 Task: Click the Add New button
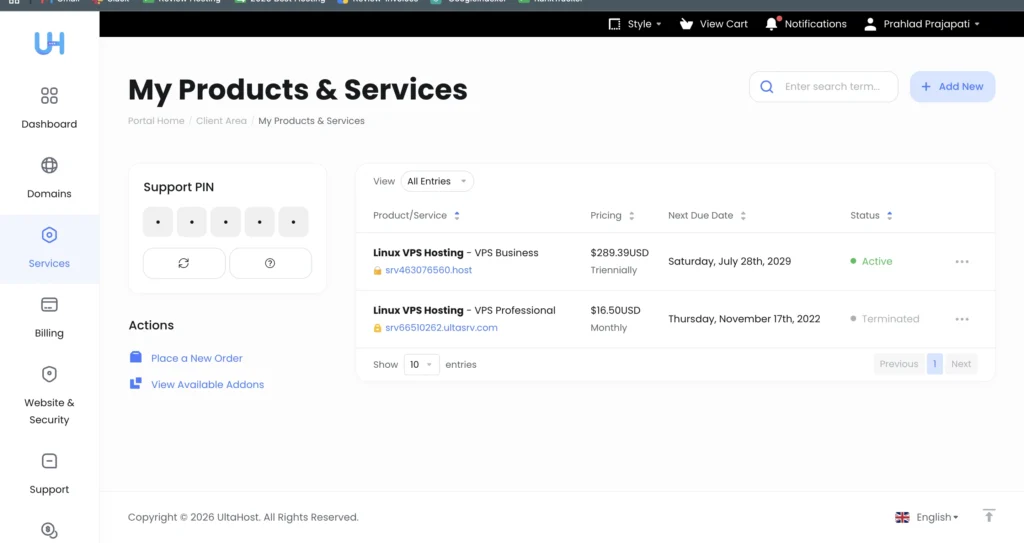(952, 87)
